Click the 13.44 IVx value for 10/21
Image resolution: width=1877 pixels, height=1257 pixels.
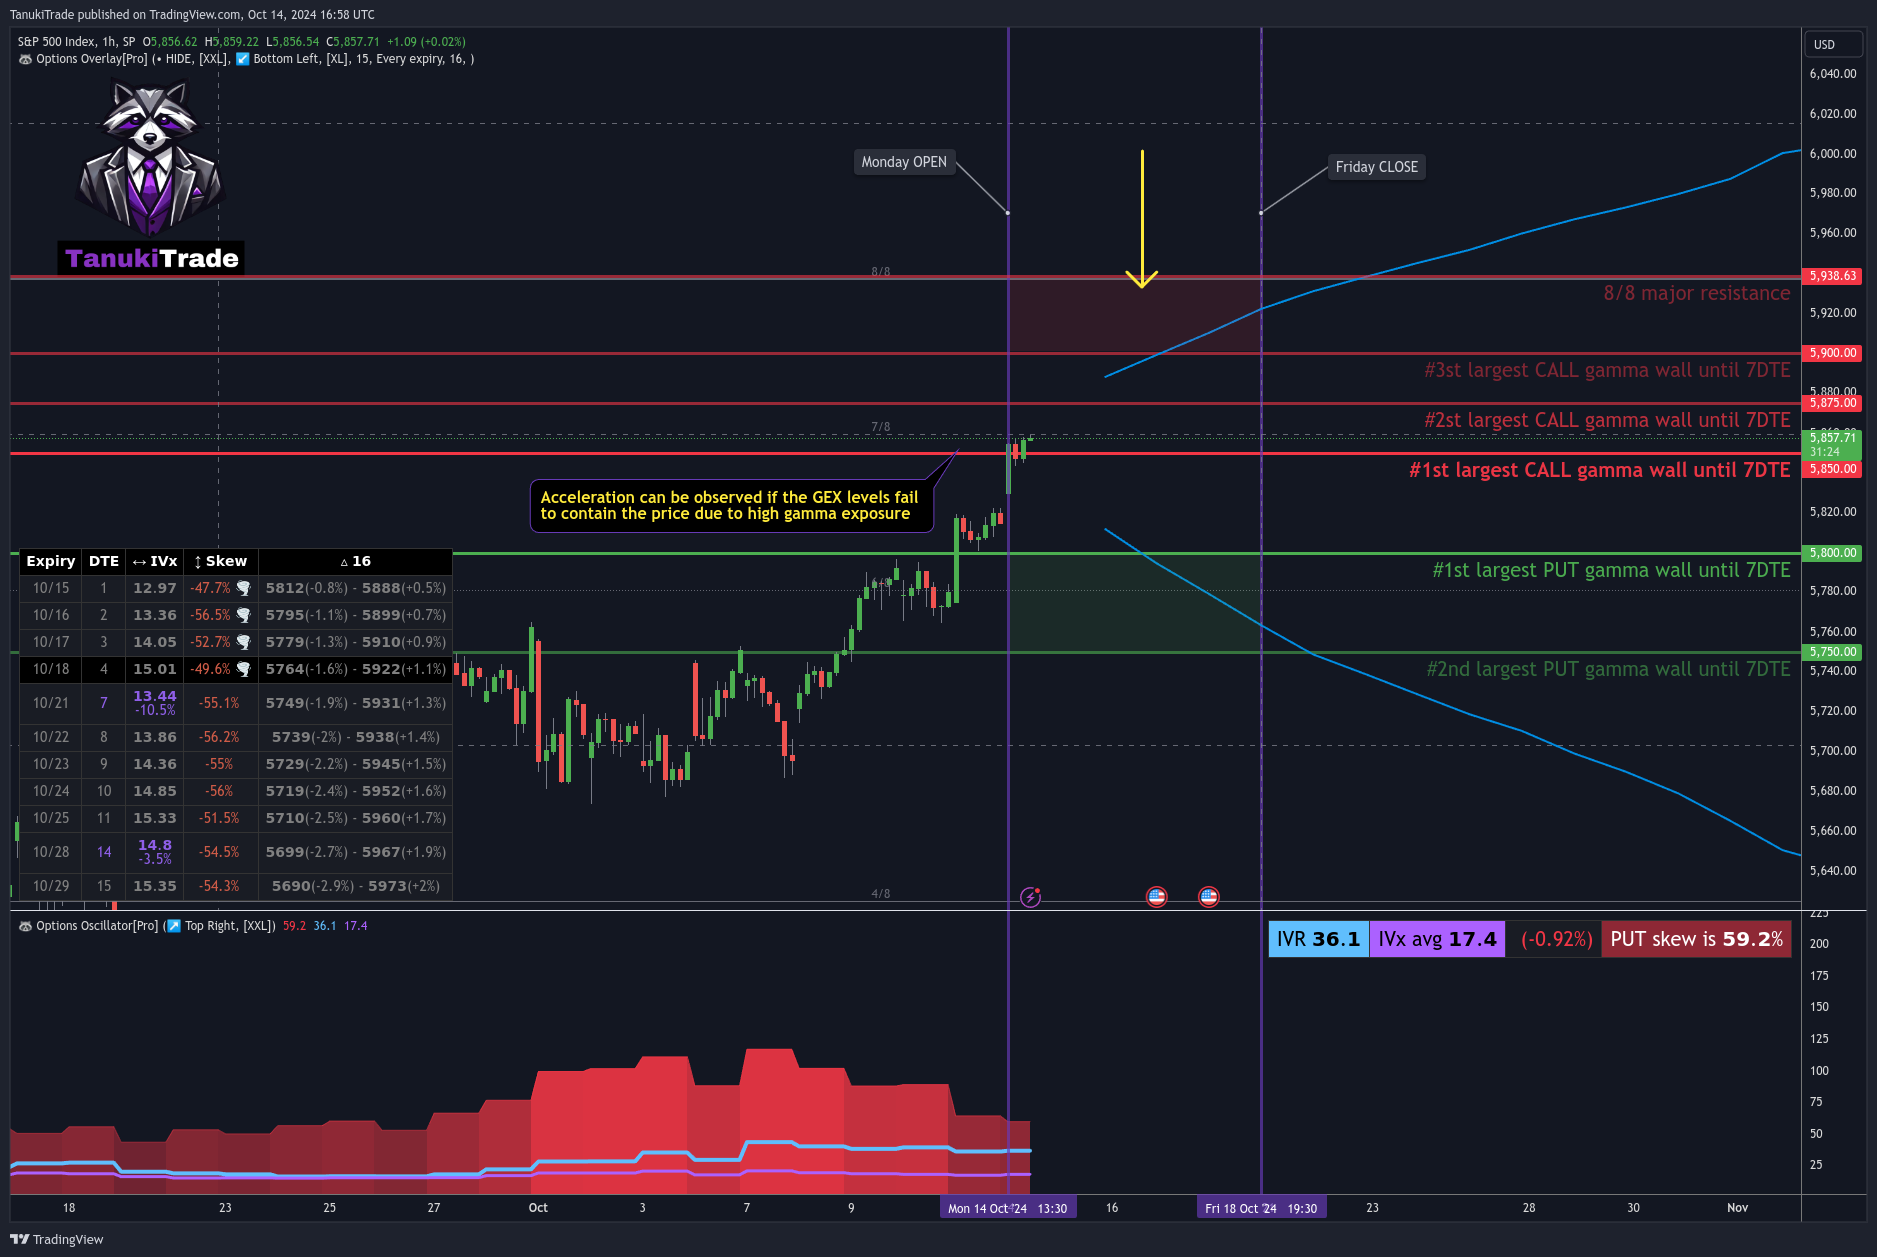[155, 696]
